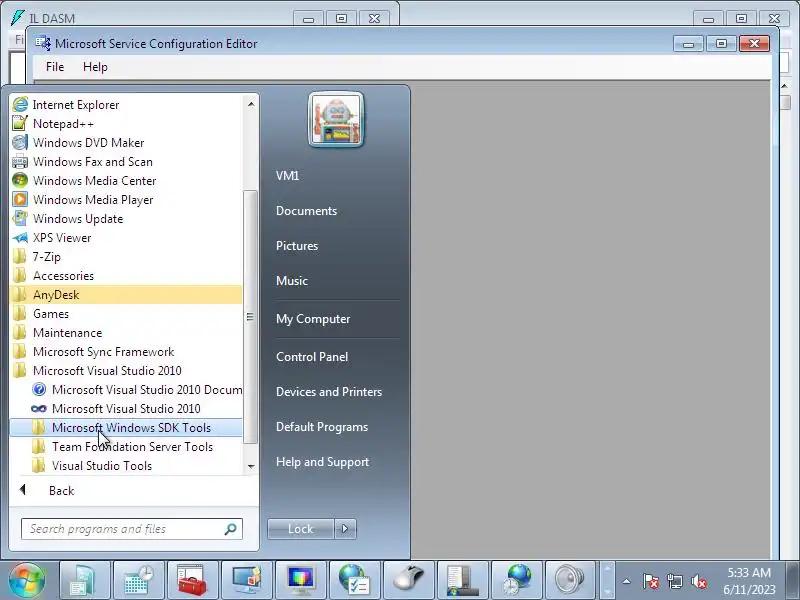Open Help menu in Service Configuration Editor
This screenshot has height=600, width=800.
pyautogui.click(x=95, y=67)
